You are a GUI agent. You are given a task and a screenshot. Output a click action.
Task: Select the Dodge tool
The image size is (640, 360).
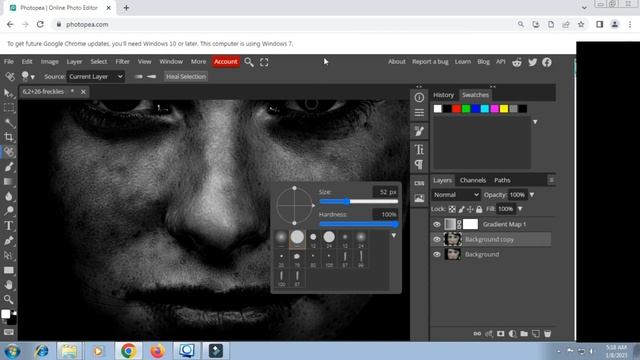tap(9, 211)
